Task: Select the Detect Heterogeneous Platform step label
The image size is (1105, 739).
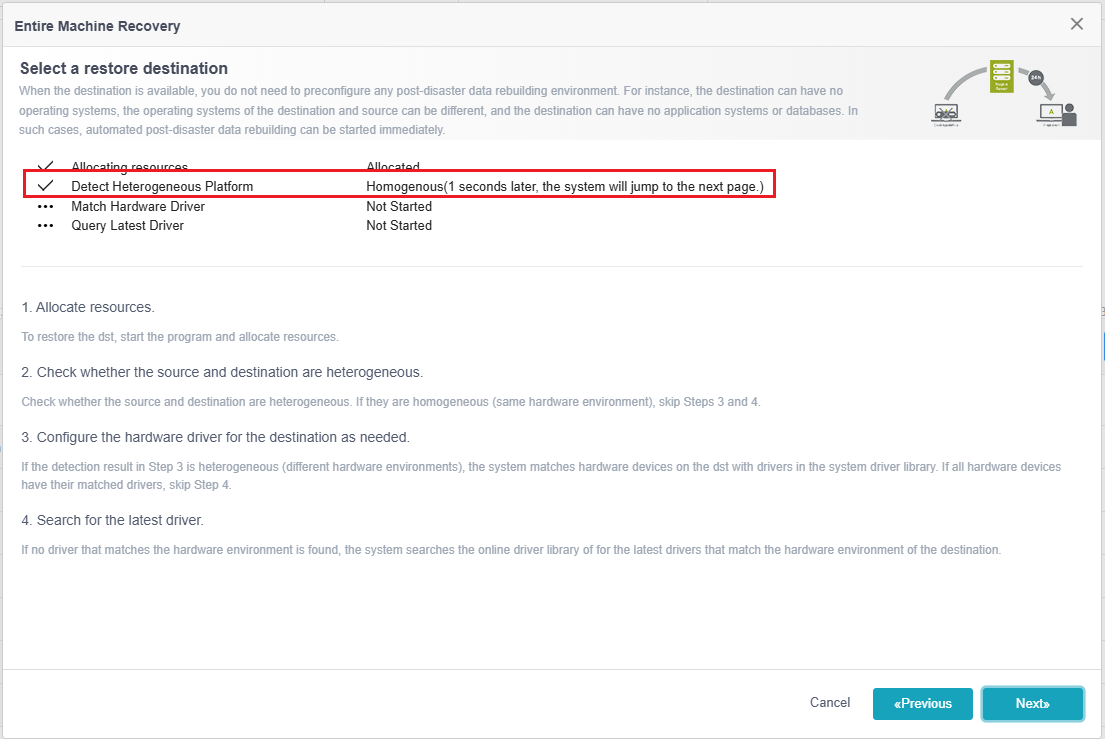Action: [162, 186]
